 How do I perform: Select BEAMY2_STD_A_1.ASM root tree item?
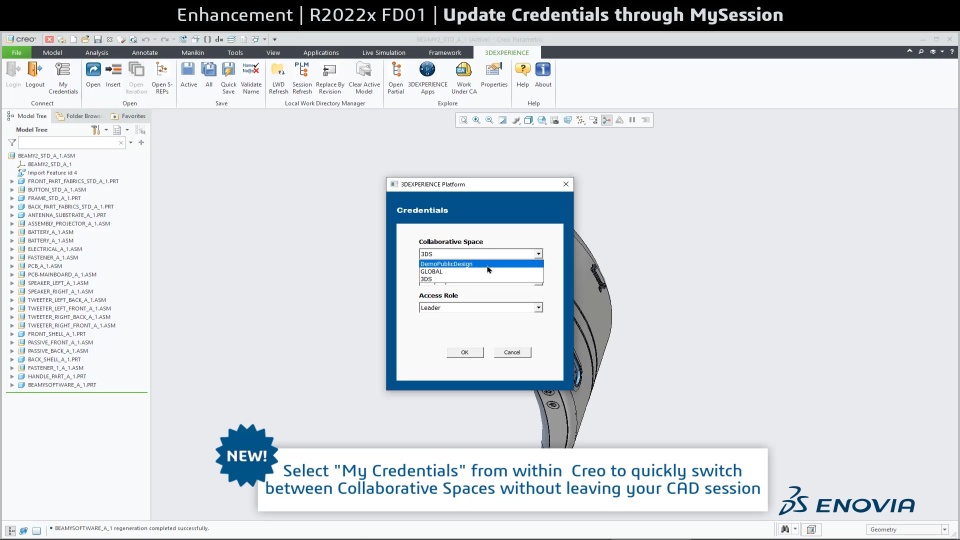(47, 156)
